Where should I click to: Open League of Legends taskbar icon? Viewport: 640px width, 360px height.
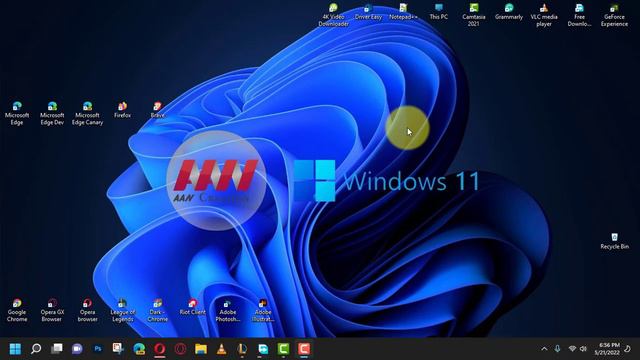[242, 349]
